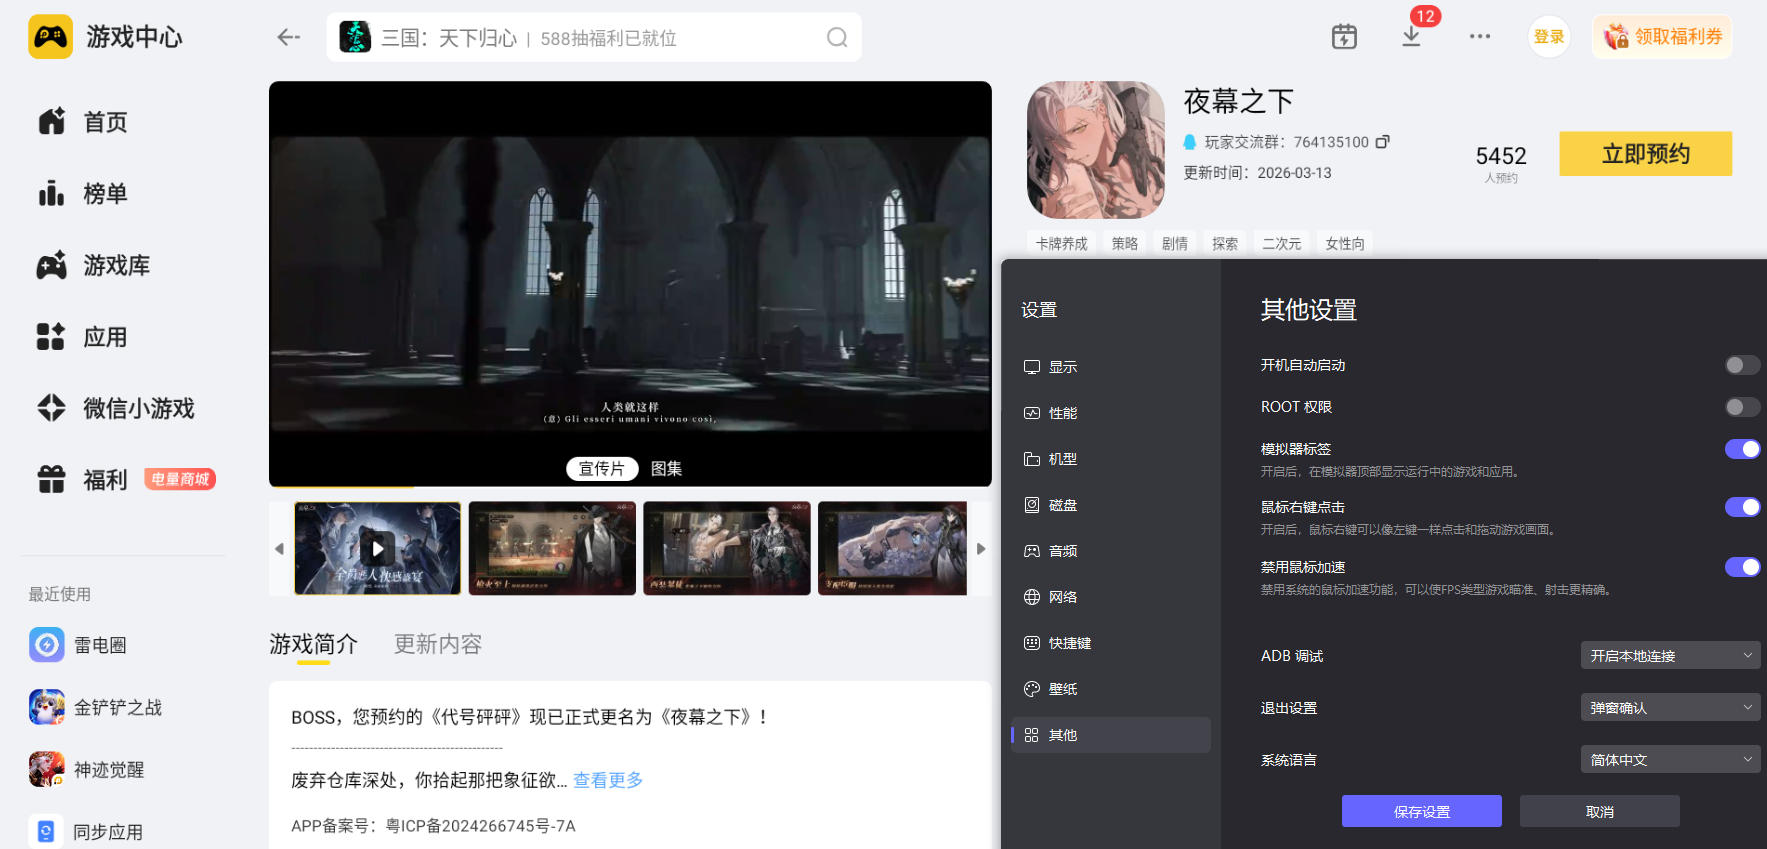This screenshot has width=1767, height=849.
Task: Click the back arrow icon
Action: pyautogui.click(x=289, y=37)
